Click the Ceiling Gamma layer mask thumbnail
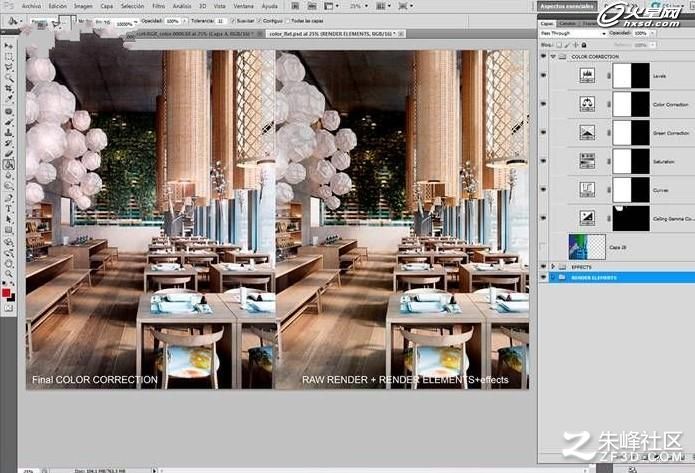The width and height of the screenshot is (695, 473). tap(631, 218)
